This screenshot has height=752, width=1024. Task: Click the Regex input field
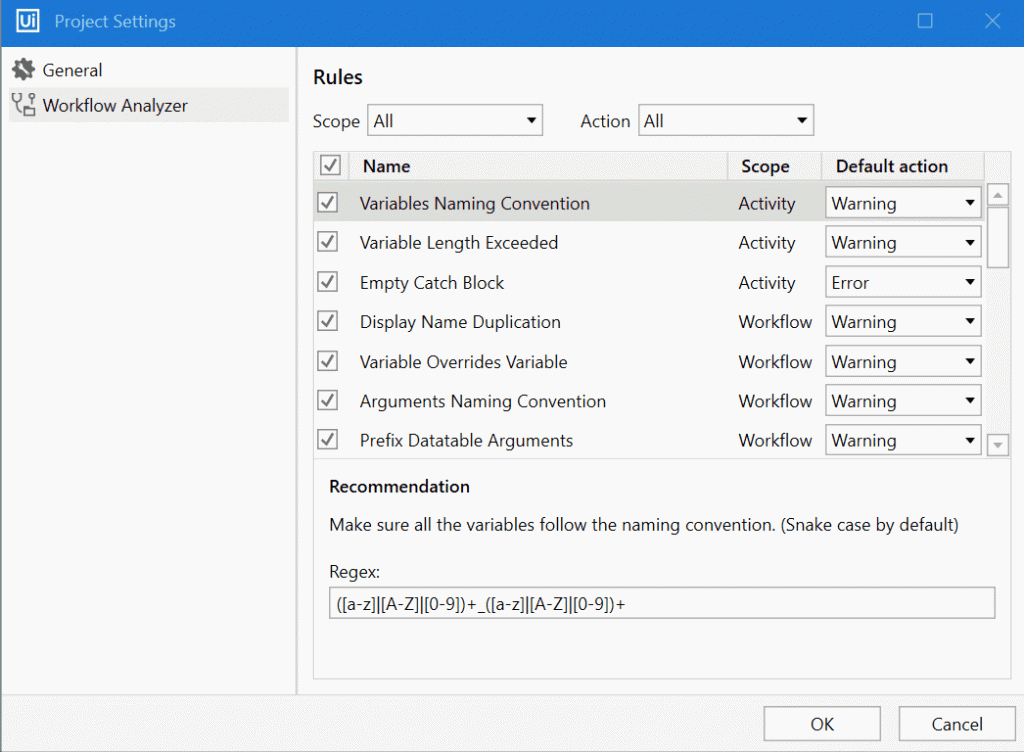coord(662,603)
